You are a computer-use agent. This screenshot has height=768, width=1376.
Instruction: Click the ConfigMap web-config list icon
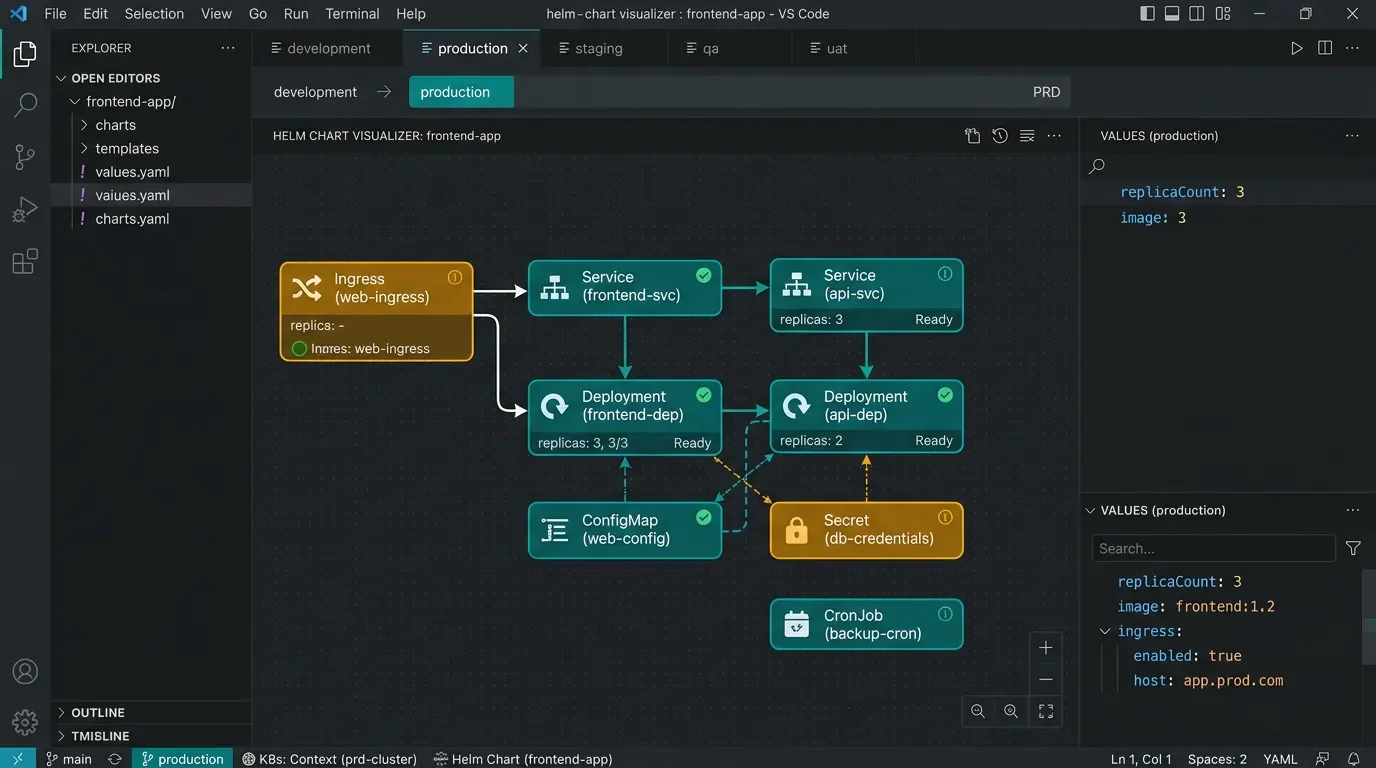(554, 530)
